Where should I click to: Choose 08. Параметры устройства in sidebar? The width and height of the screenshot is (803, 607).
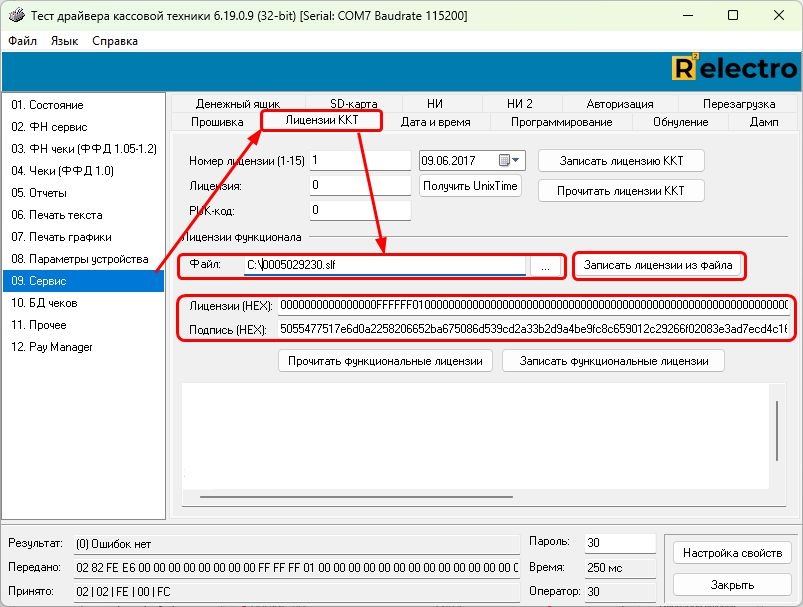click(79, 259)
